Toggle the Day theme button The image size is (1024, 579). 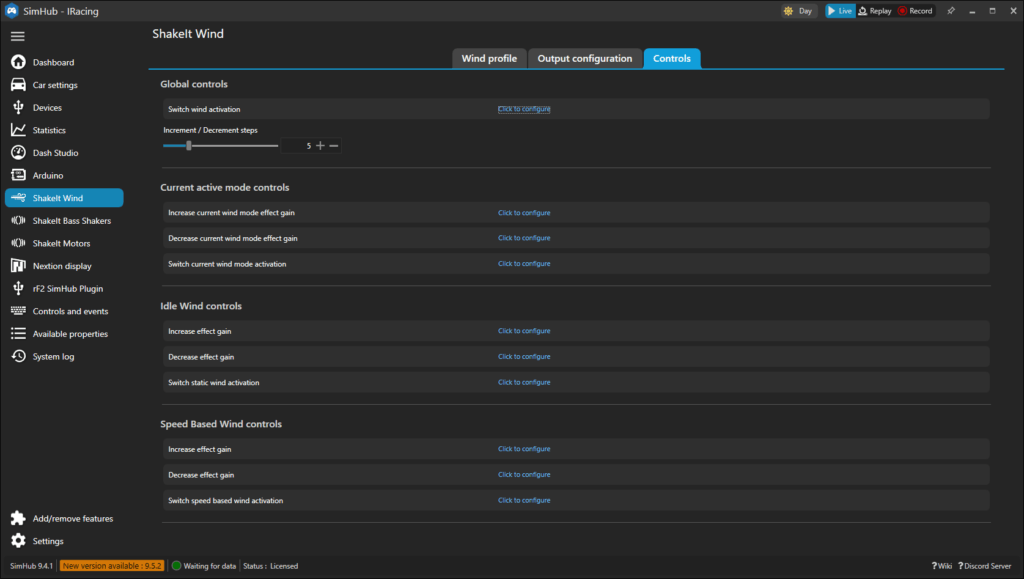(x=799, y=11)
